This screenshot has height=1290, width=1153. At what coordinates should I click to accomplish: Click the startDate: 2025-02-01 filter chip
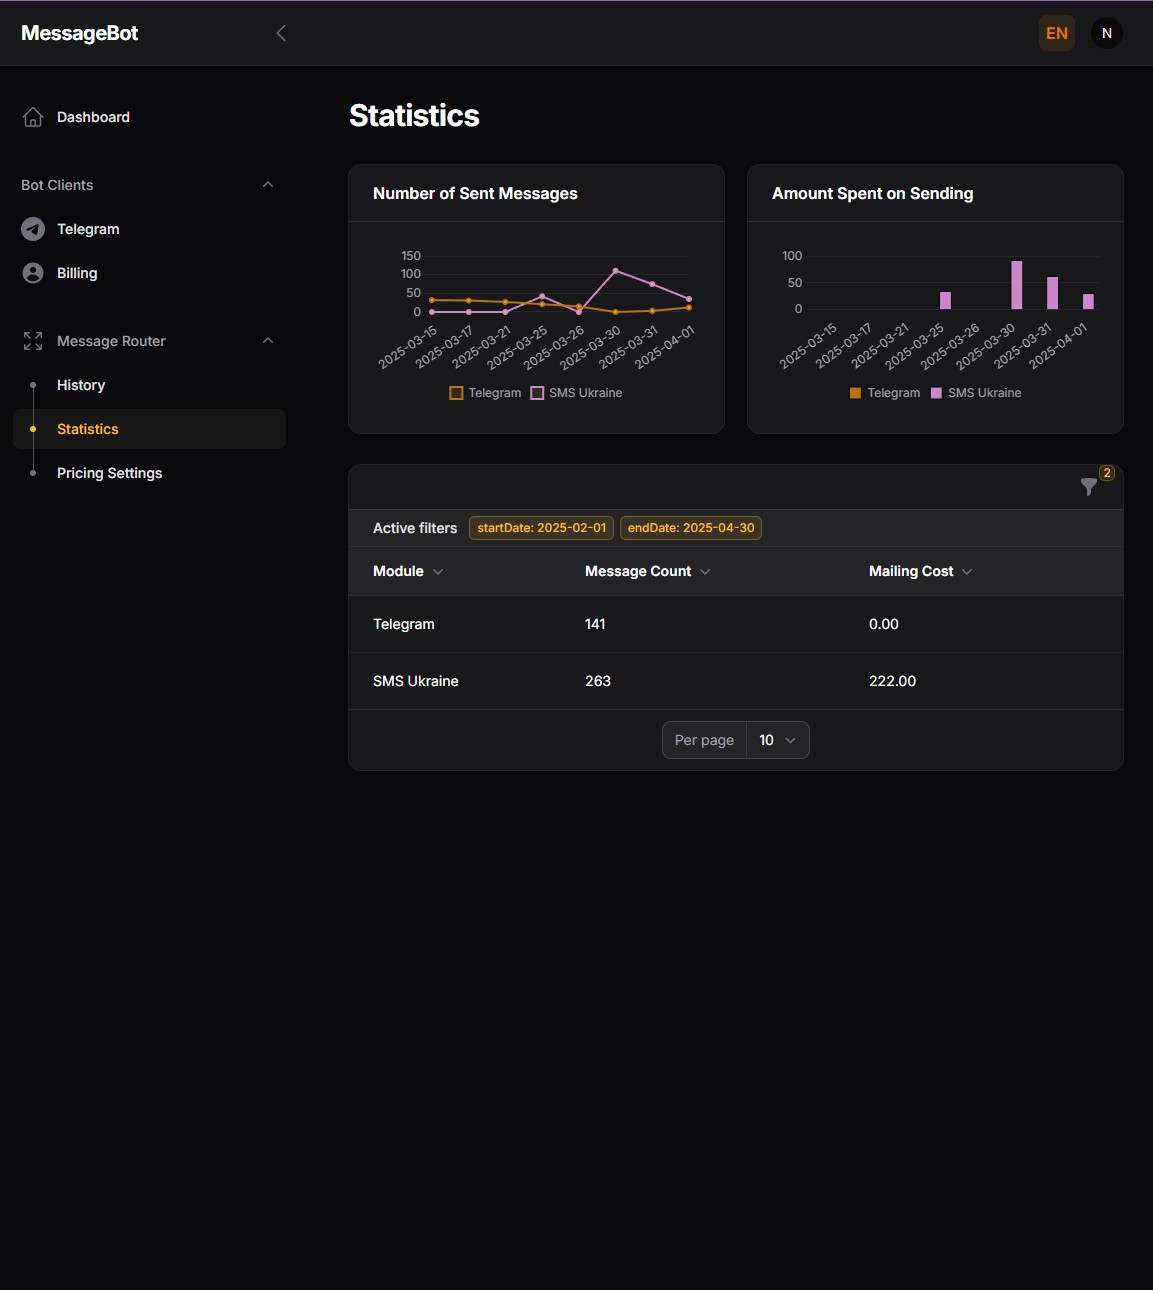[541, 528]
